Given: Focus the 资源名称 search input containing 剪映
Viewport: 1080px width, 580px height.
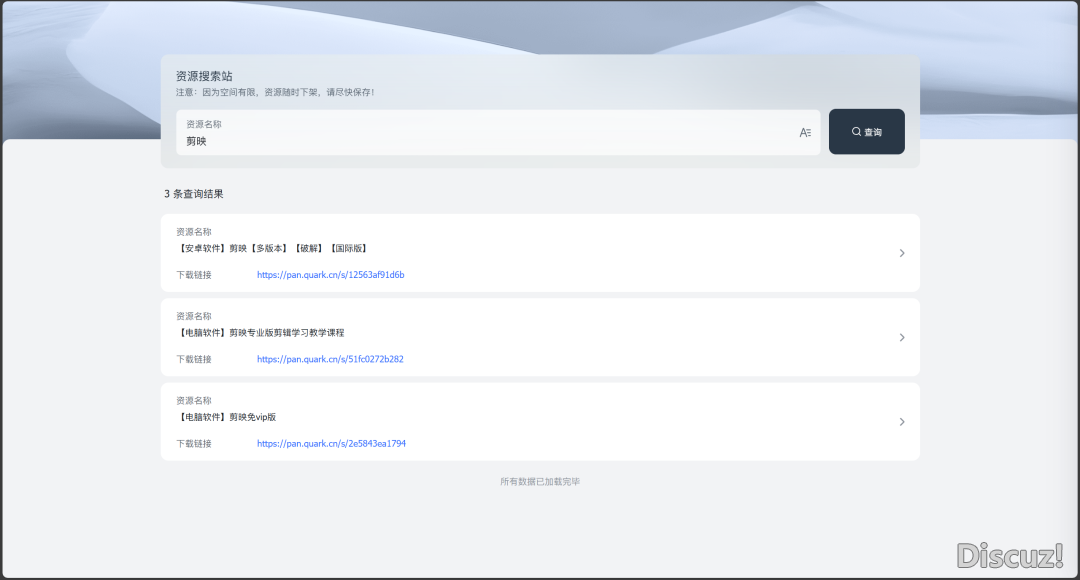Looking at the screenshot, I should (x=498, y=132).
